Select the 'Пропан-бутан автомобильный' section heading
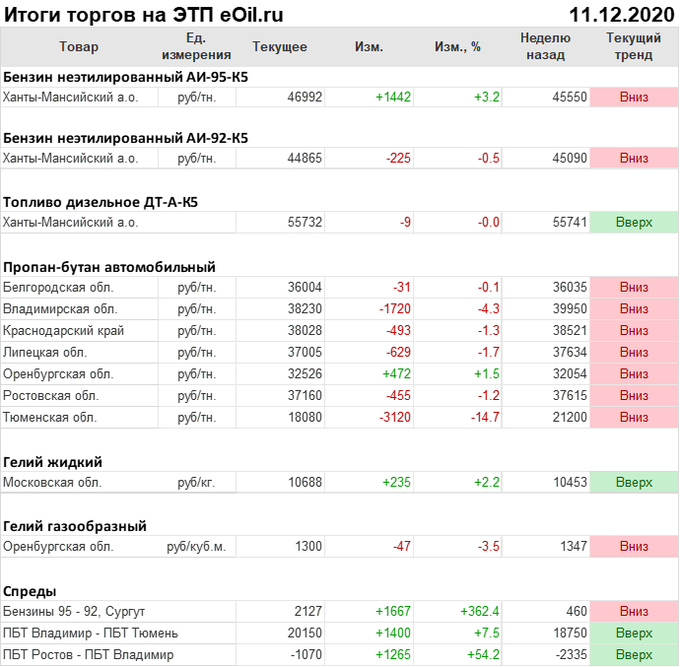This screenshot has width=680, height=667. click(109, 266)
